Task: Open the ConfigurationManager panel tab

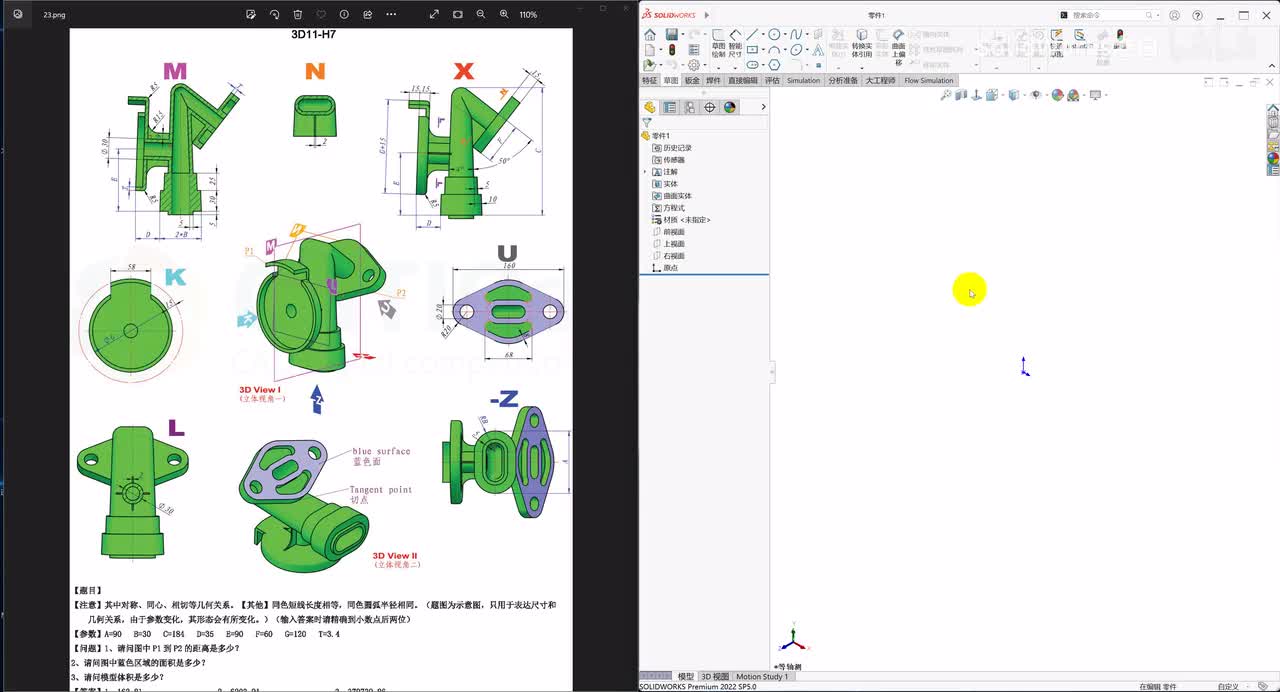Action: (690, 107)
